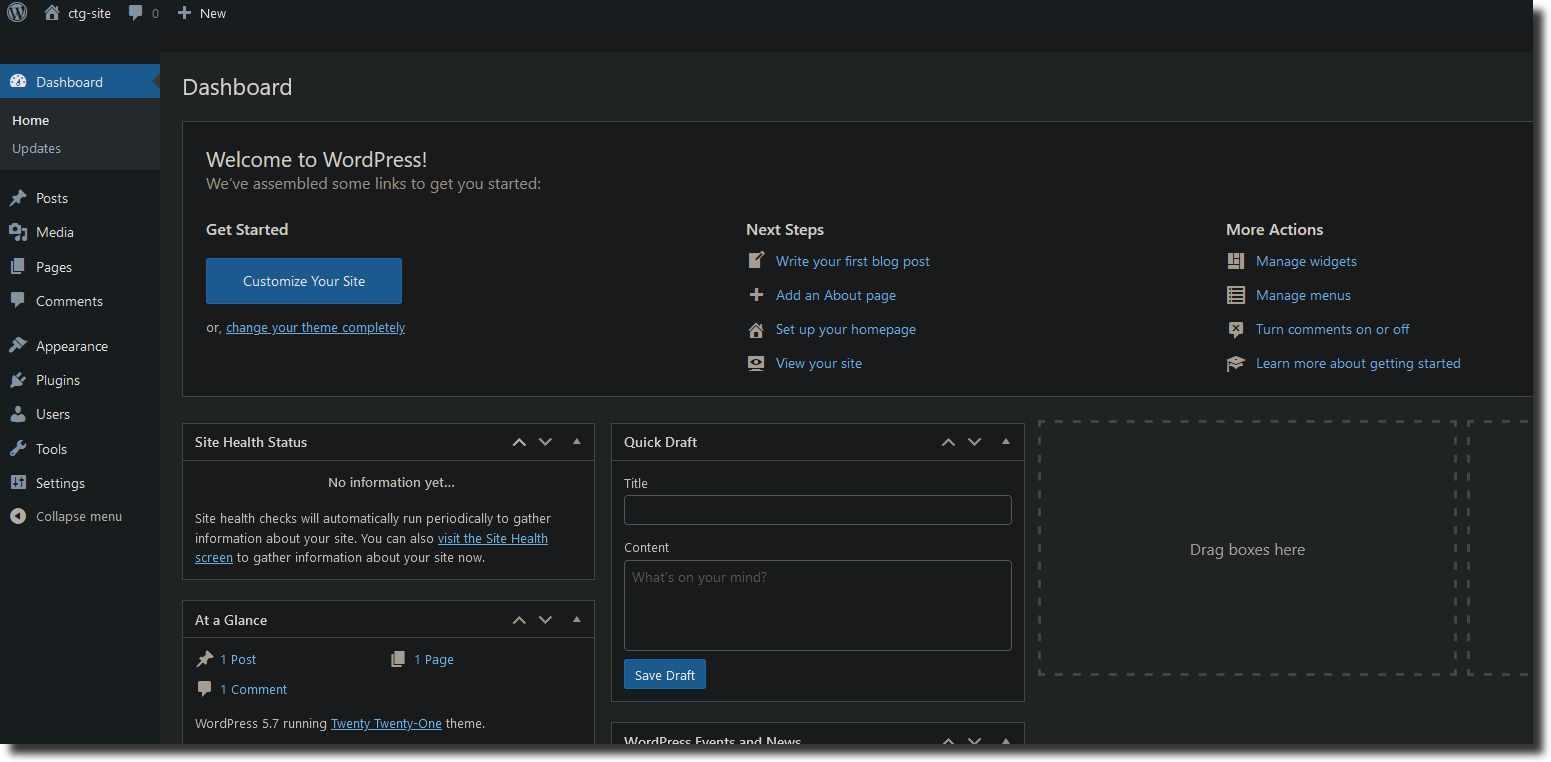
Task: Open the Comments menu in sidebar
Action: (80, 301)
